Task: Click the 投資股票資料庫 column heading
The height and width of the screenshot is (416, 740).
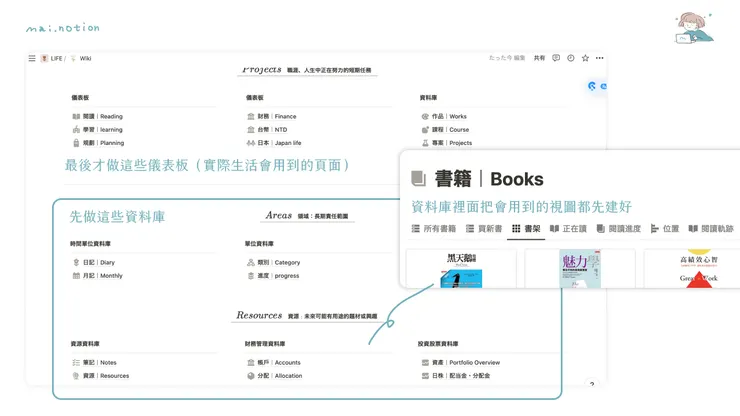Action: point(438,344)
